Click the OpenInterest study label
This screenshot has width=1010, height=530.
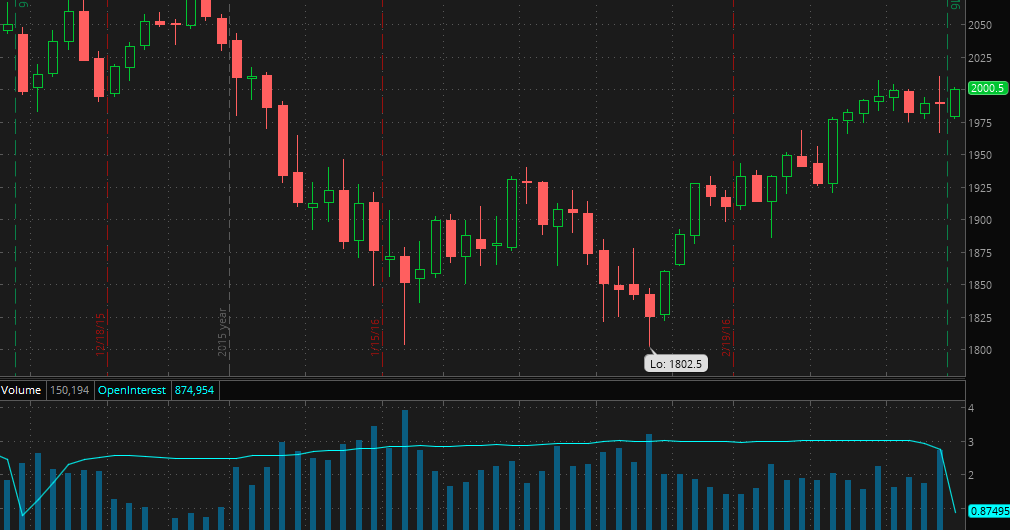pyautogui.click(x=131, y=390)
